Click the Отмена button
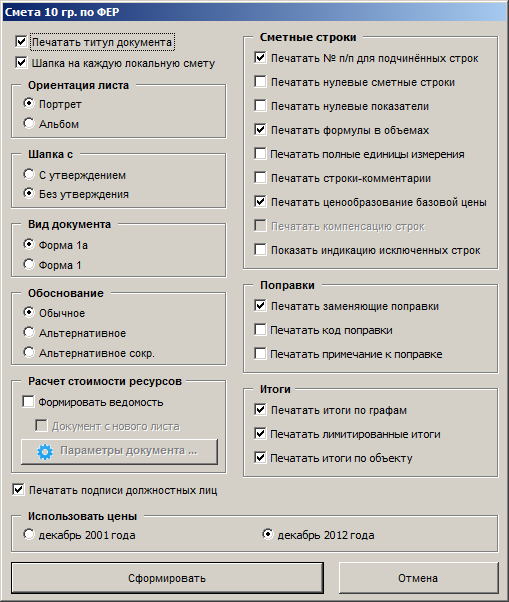Image resolution: width=509 pixels, height=602 pixels. click(418, 578)
